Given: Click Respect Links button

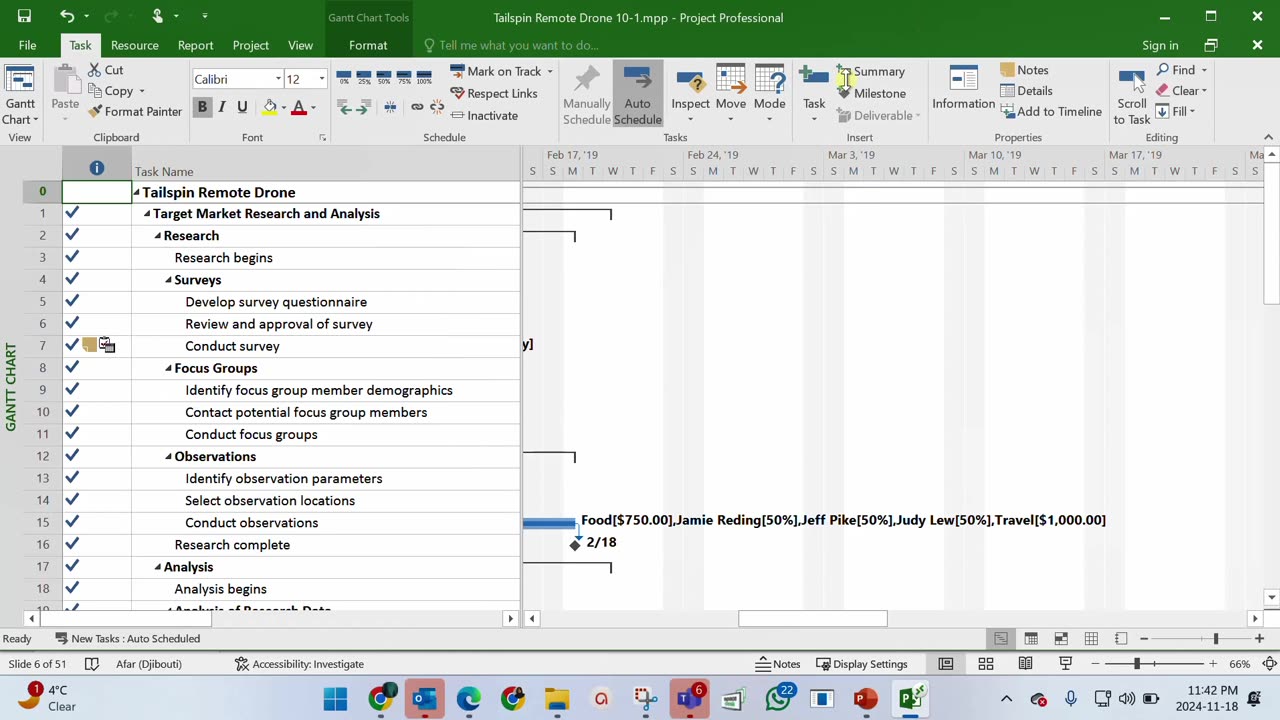Looking at the screenshot, I should 494,93.
